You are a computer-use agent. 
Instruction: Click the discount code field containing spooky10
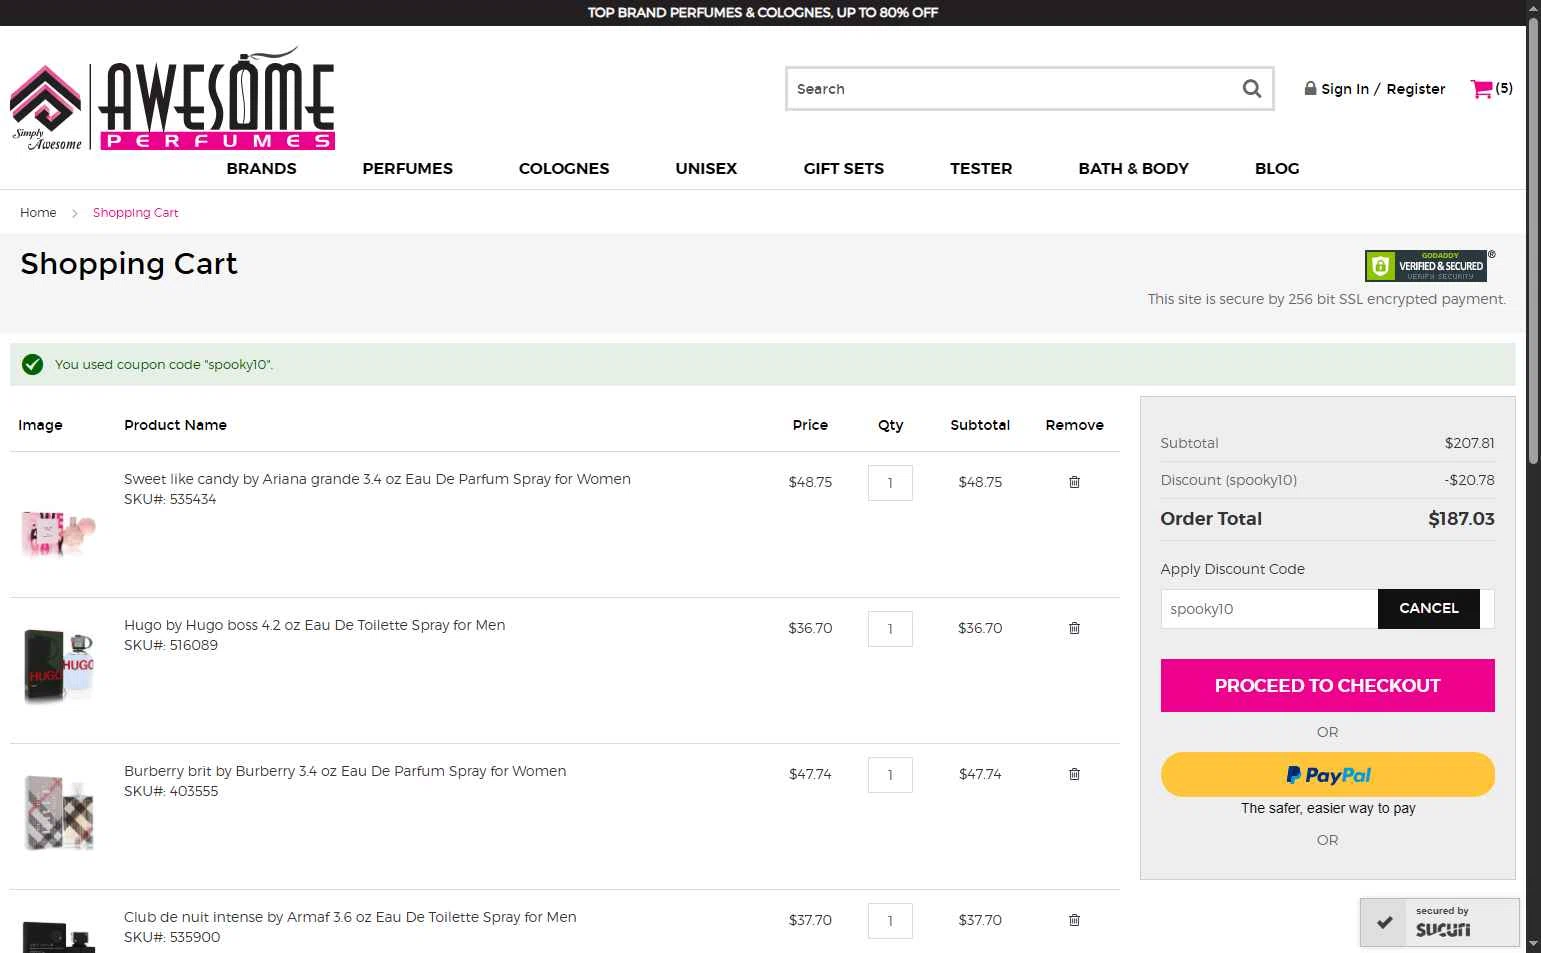[1269, 609]
